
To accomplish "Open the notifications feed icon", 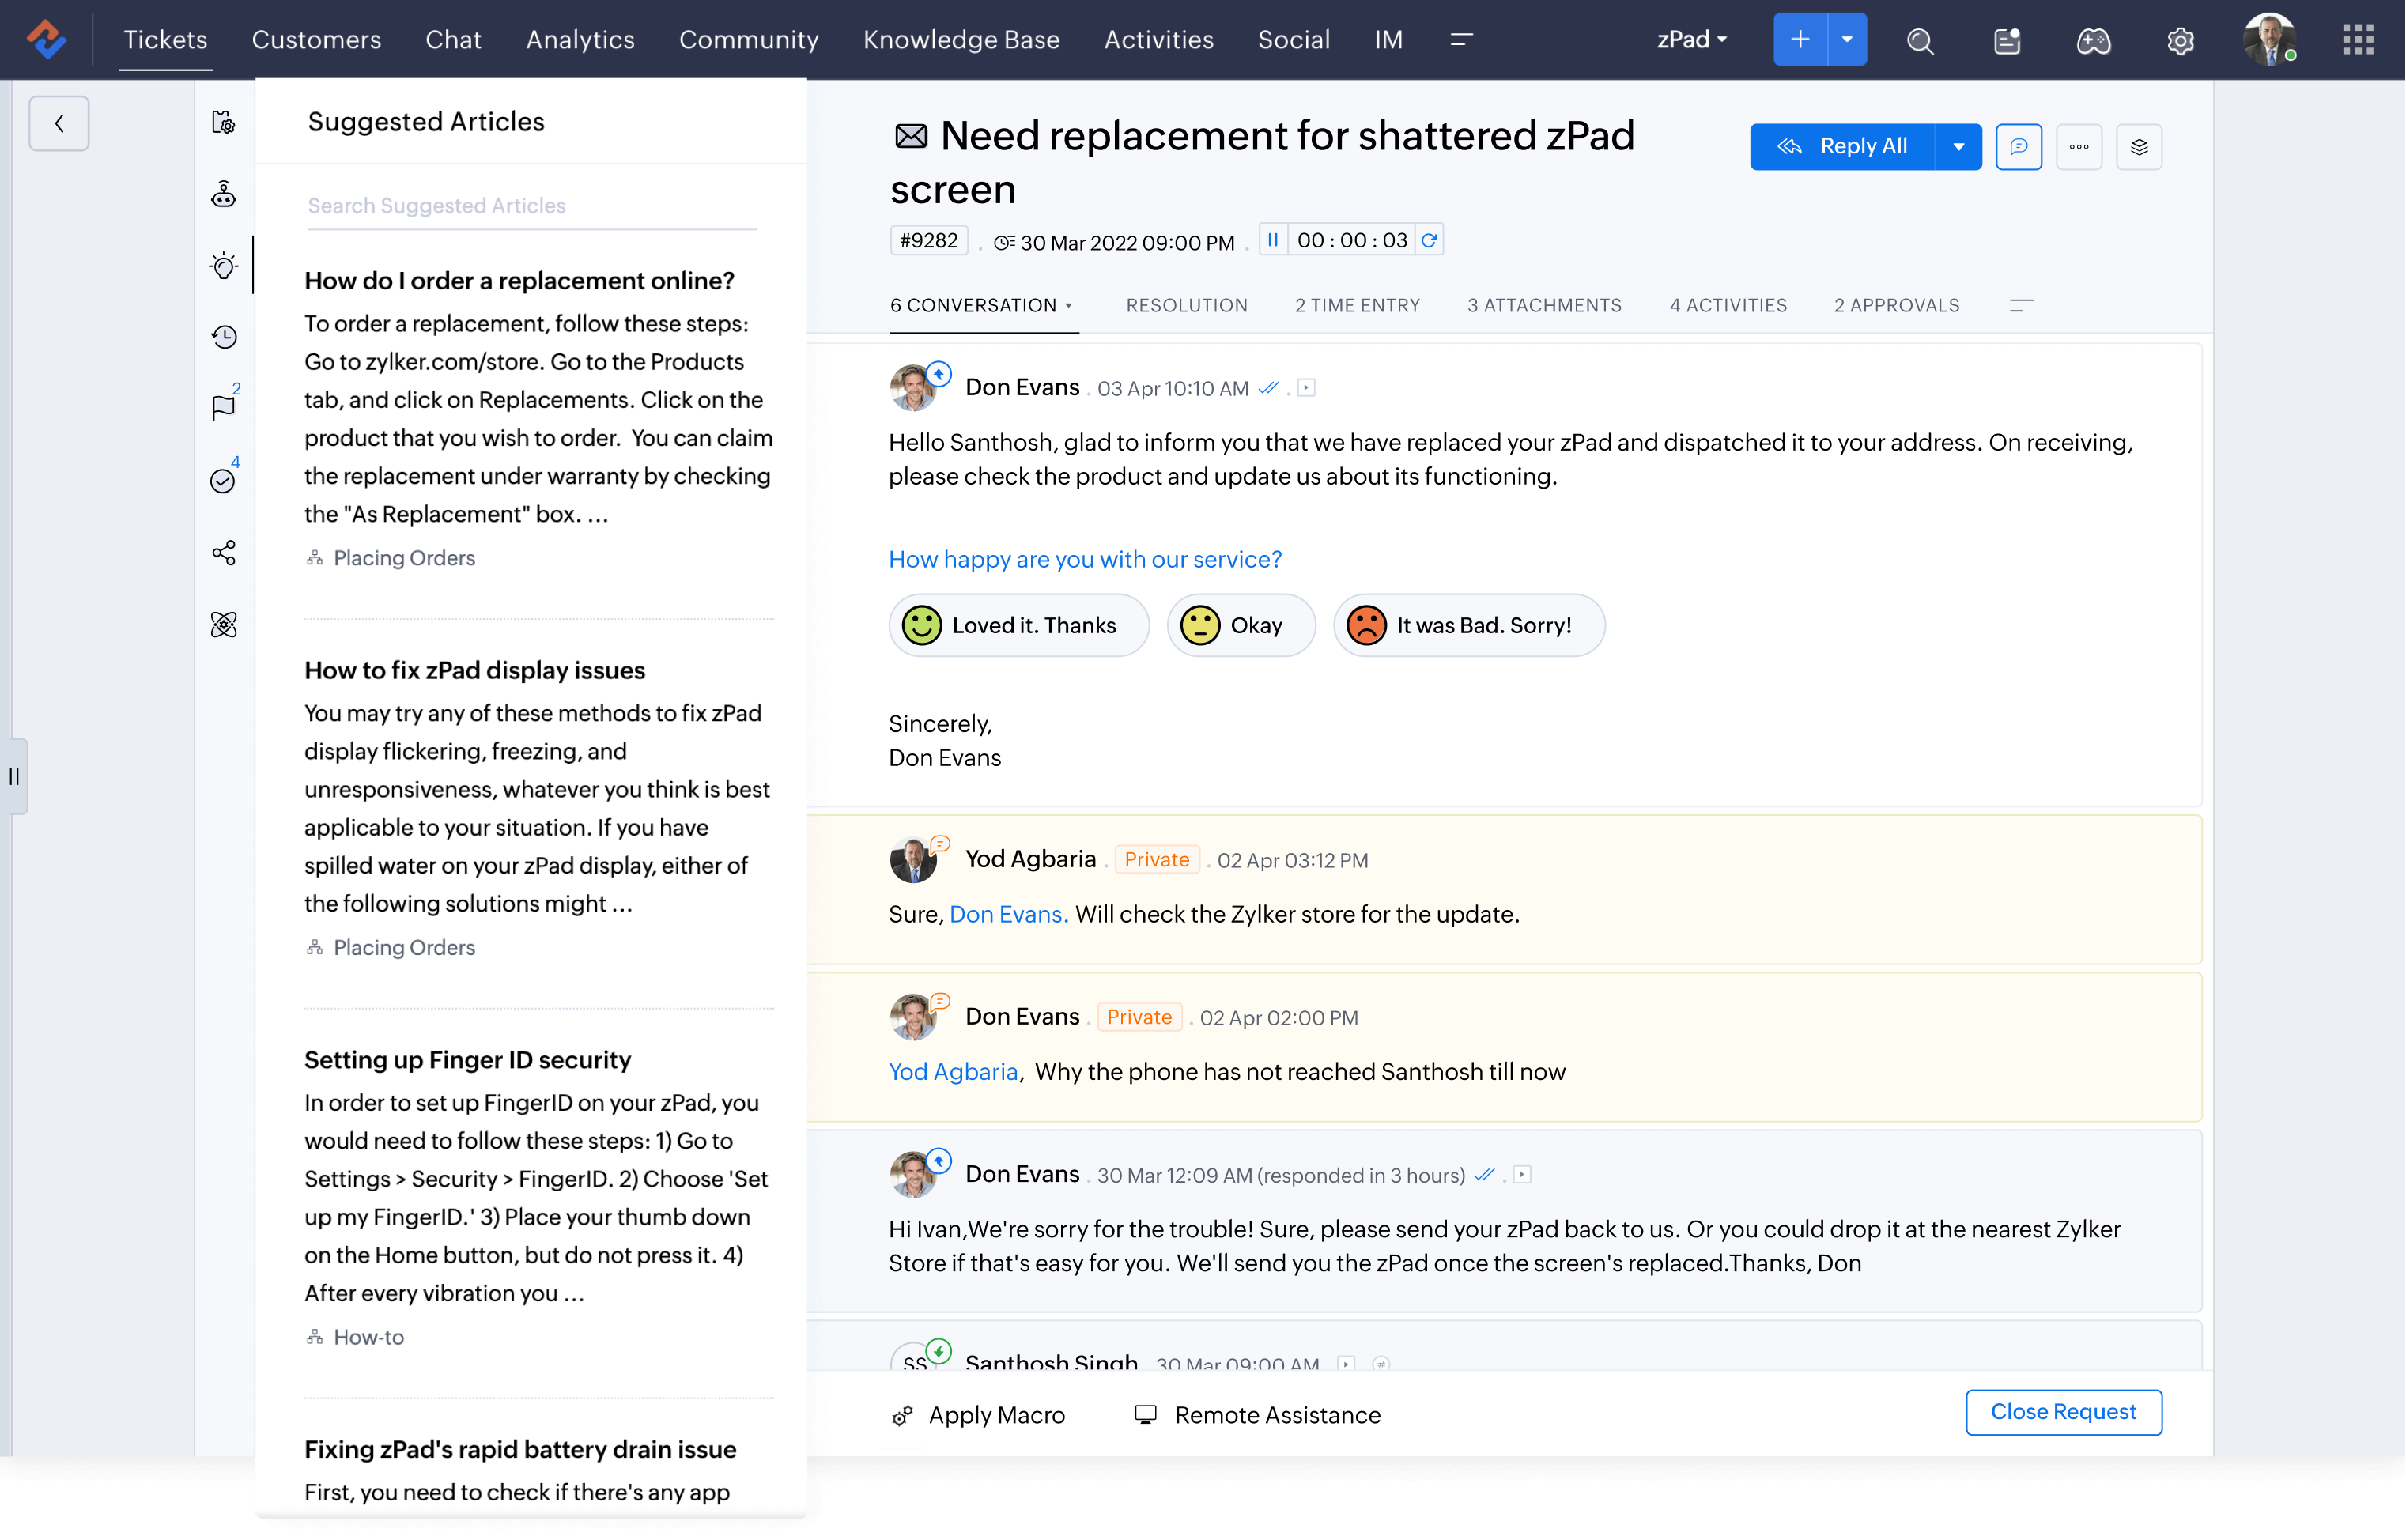I will 2006,40.
